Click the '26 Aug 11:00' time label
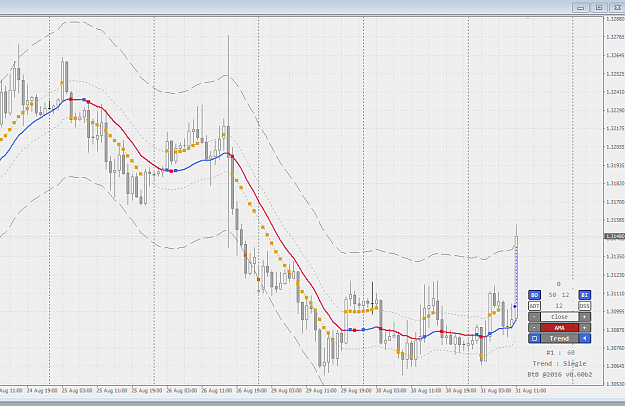This screenshot has width=625, height=406. [217, 391]
